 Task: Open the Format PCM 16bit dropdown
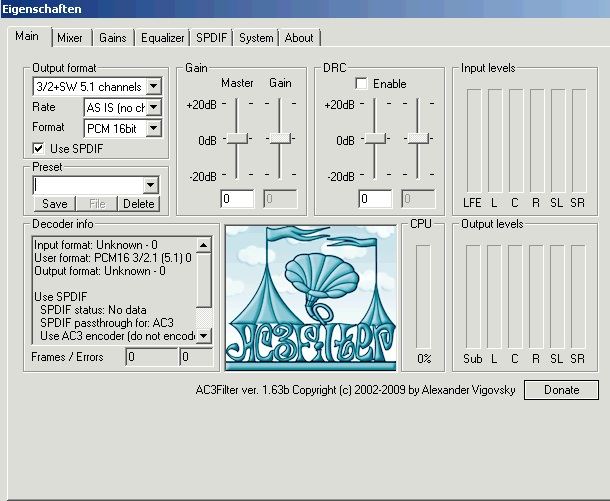(x=153, y=128)
